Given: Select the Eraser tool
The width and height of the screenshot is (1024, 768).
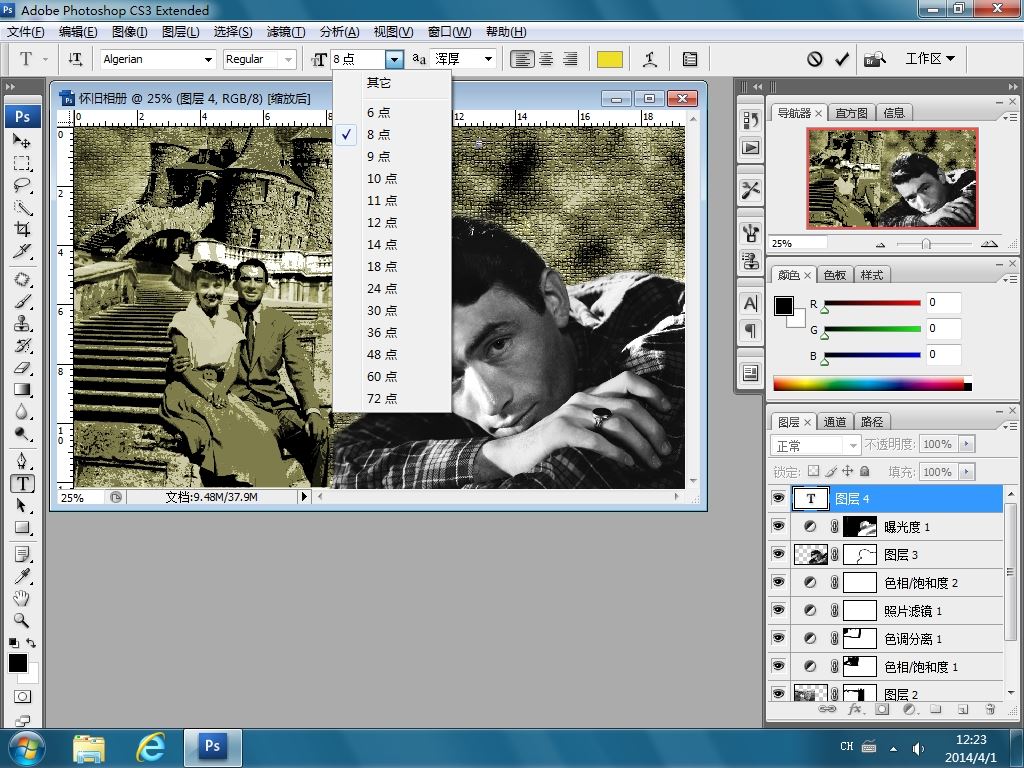Looking at the screenshot, I should click(x=22, y=368).
